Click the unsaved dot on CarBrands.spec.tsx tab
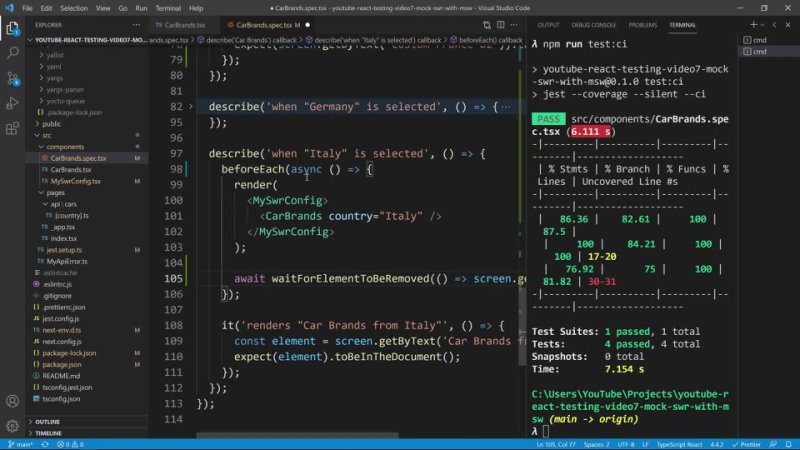The width and height of the screenshot is (800, 450). pos(308,24)
